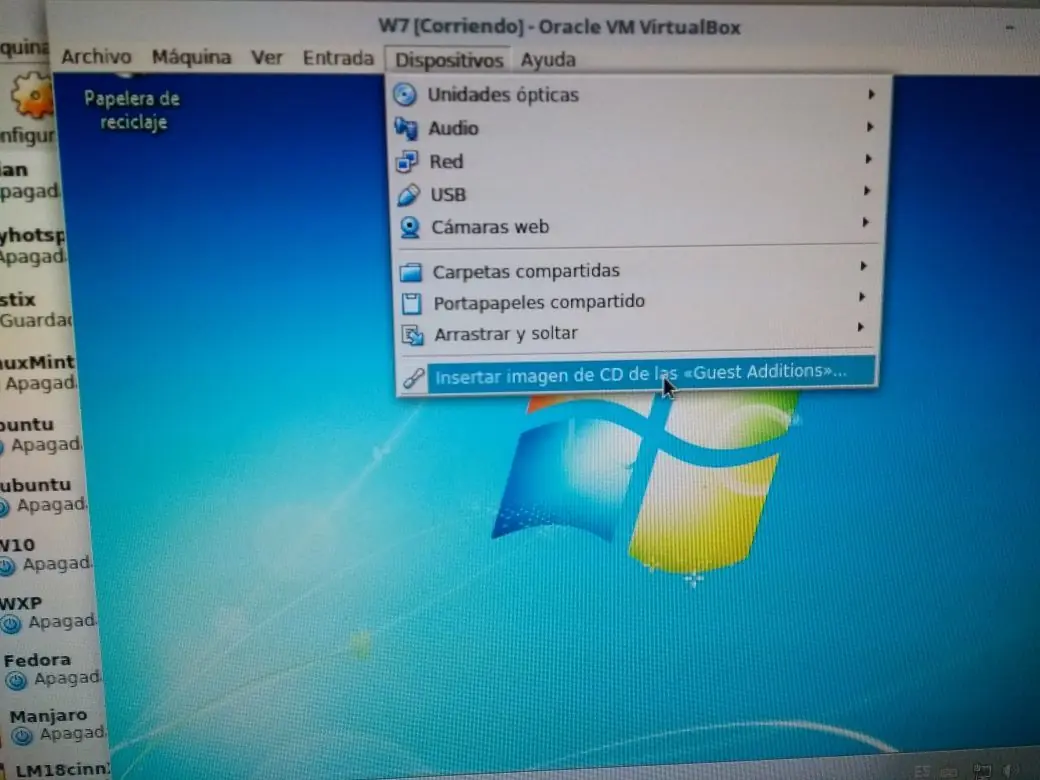Open the Ayuda menu
The width and height of the screenshot is (1040, 780).
coord(548,60)
